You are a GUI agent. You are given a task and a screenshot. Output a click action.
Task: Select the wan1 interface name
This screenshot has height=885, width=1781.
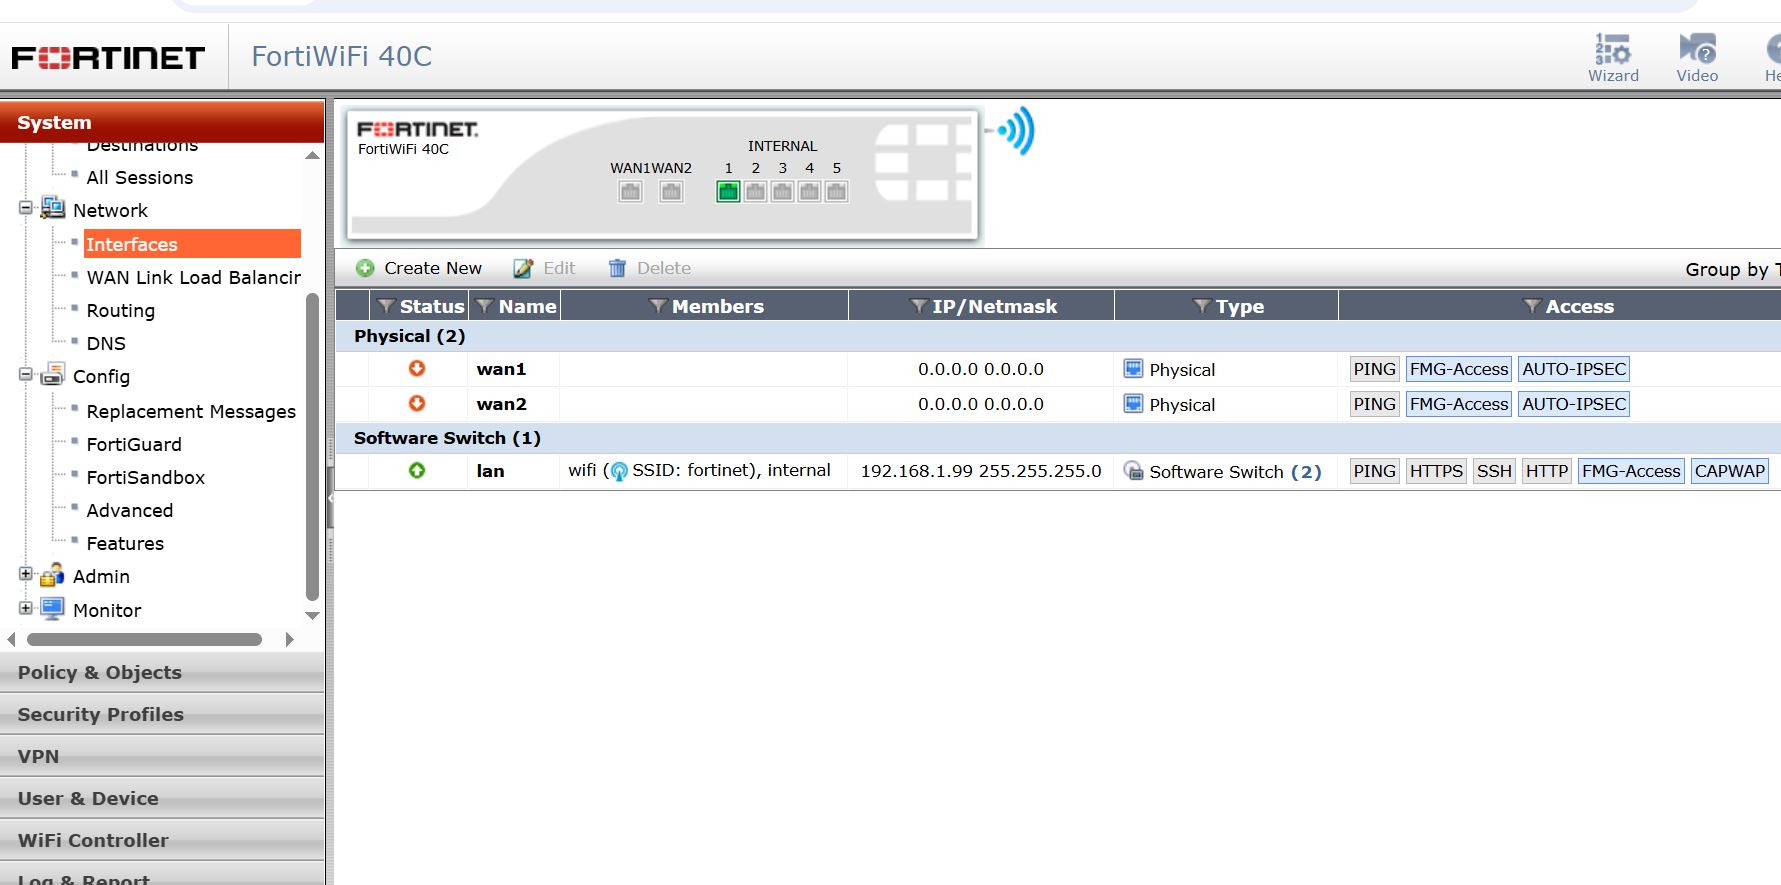coord(501,369)
